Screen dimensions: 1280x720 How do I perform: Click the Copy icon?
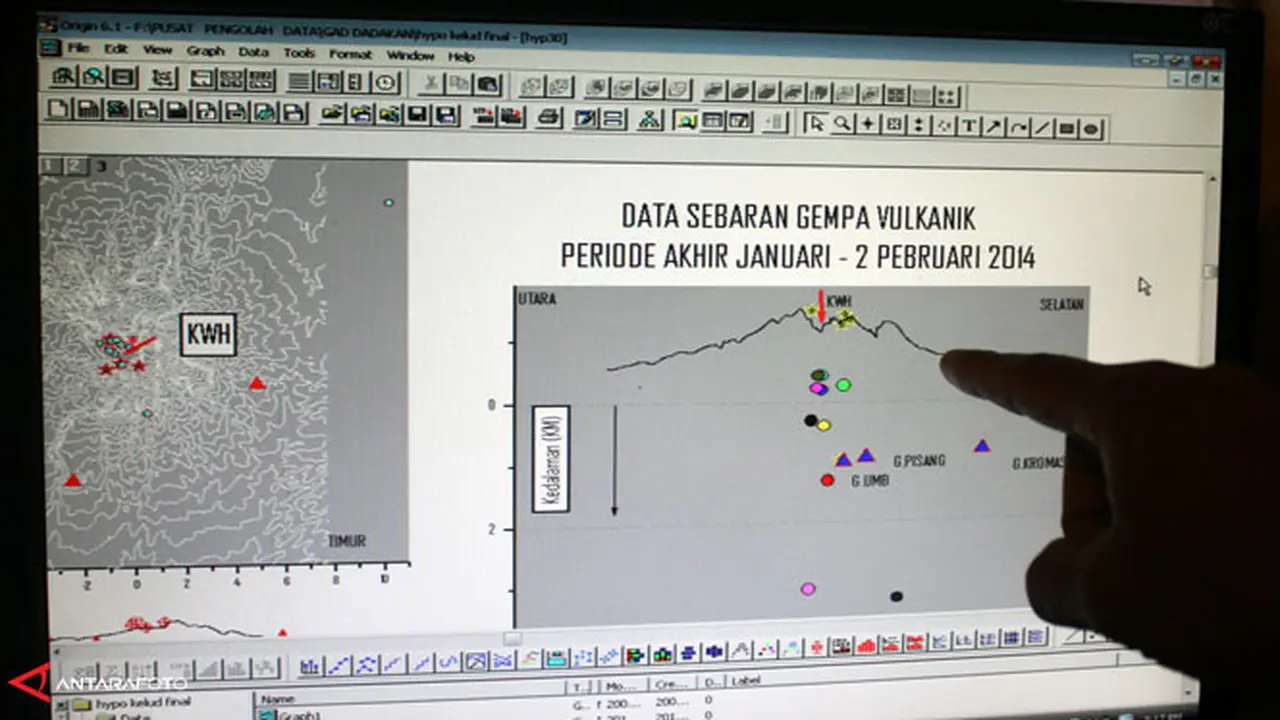point(459,85)
